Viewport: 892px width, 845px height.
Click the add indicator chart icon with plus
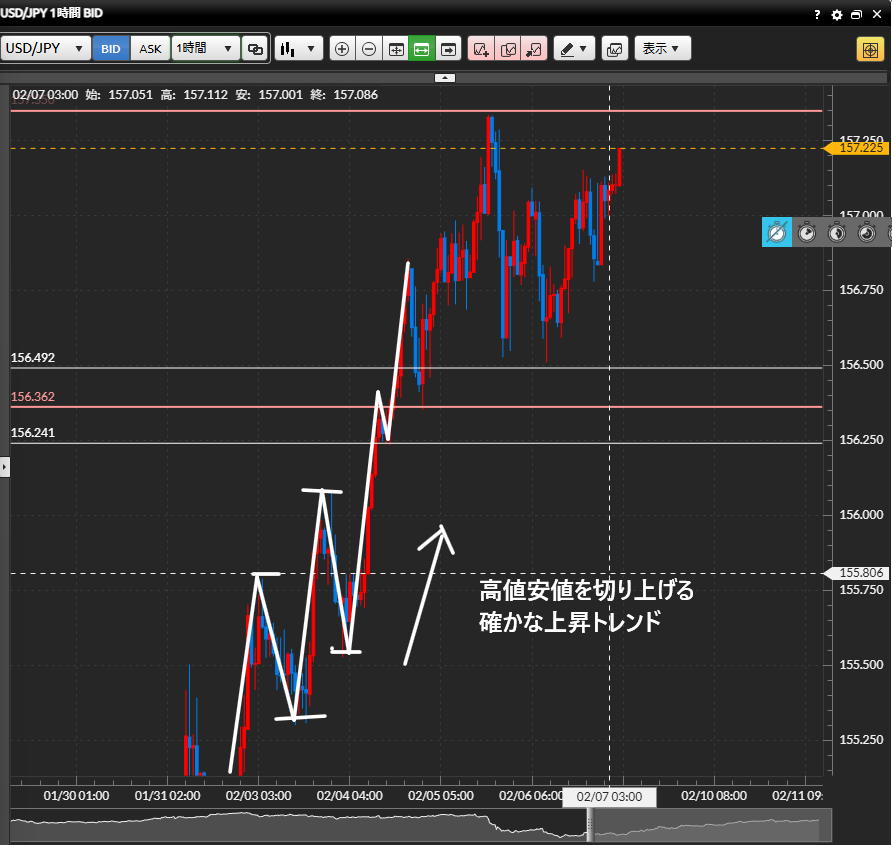pos(481,49)
